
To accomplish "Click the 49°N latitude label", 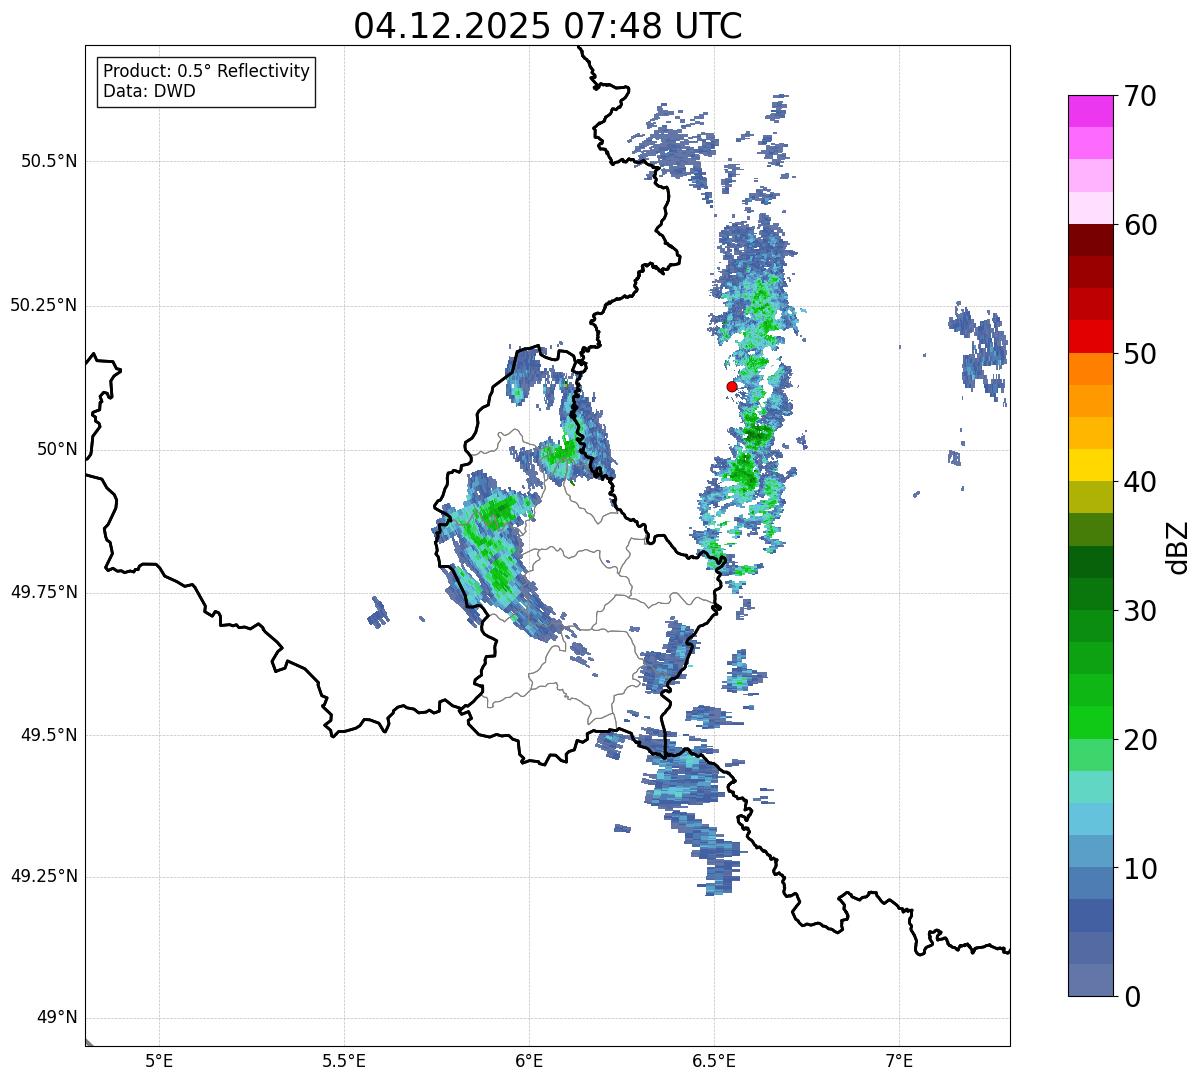I will coord(57,1018).
